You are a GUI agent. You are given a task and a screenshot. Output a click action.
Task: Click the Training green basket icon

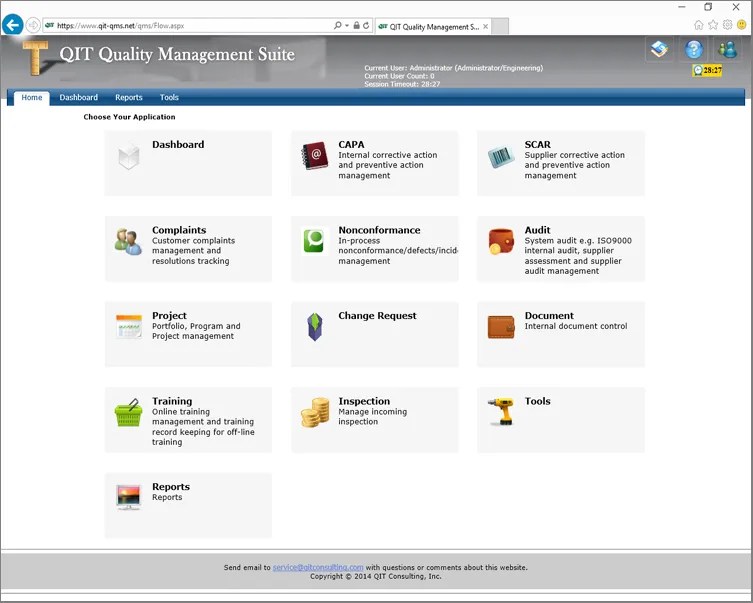[128, 412]
